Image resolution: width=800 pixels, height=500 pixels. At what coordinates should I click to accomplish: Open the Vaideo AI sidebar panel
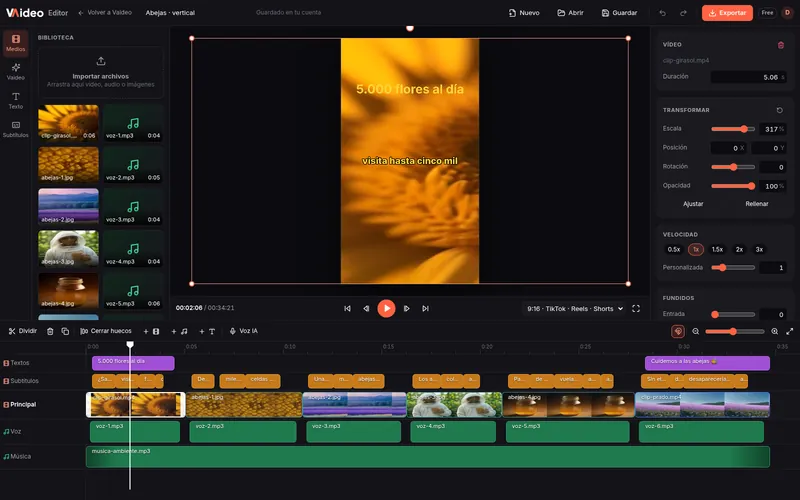15,71
